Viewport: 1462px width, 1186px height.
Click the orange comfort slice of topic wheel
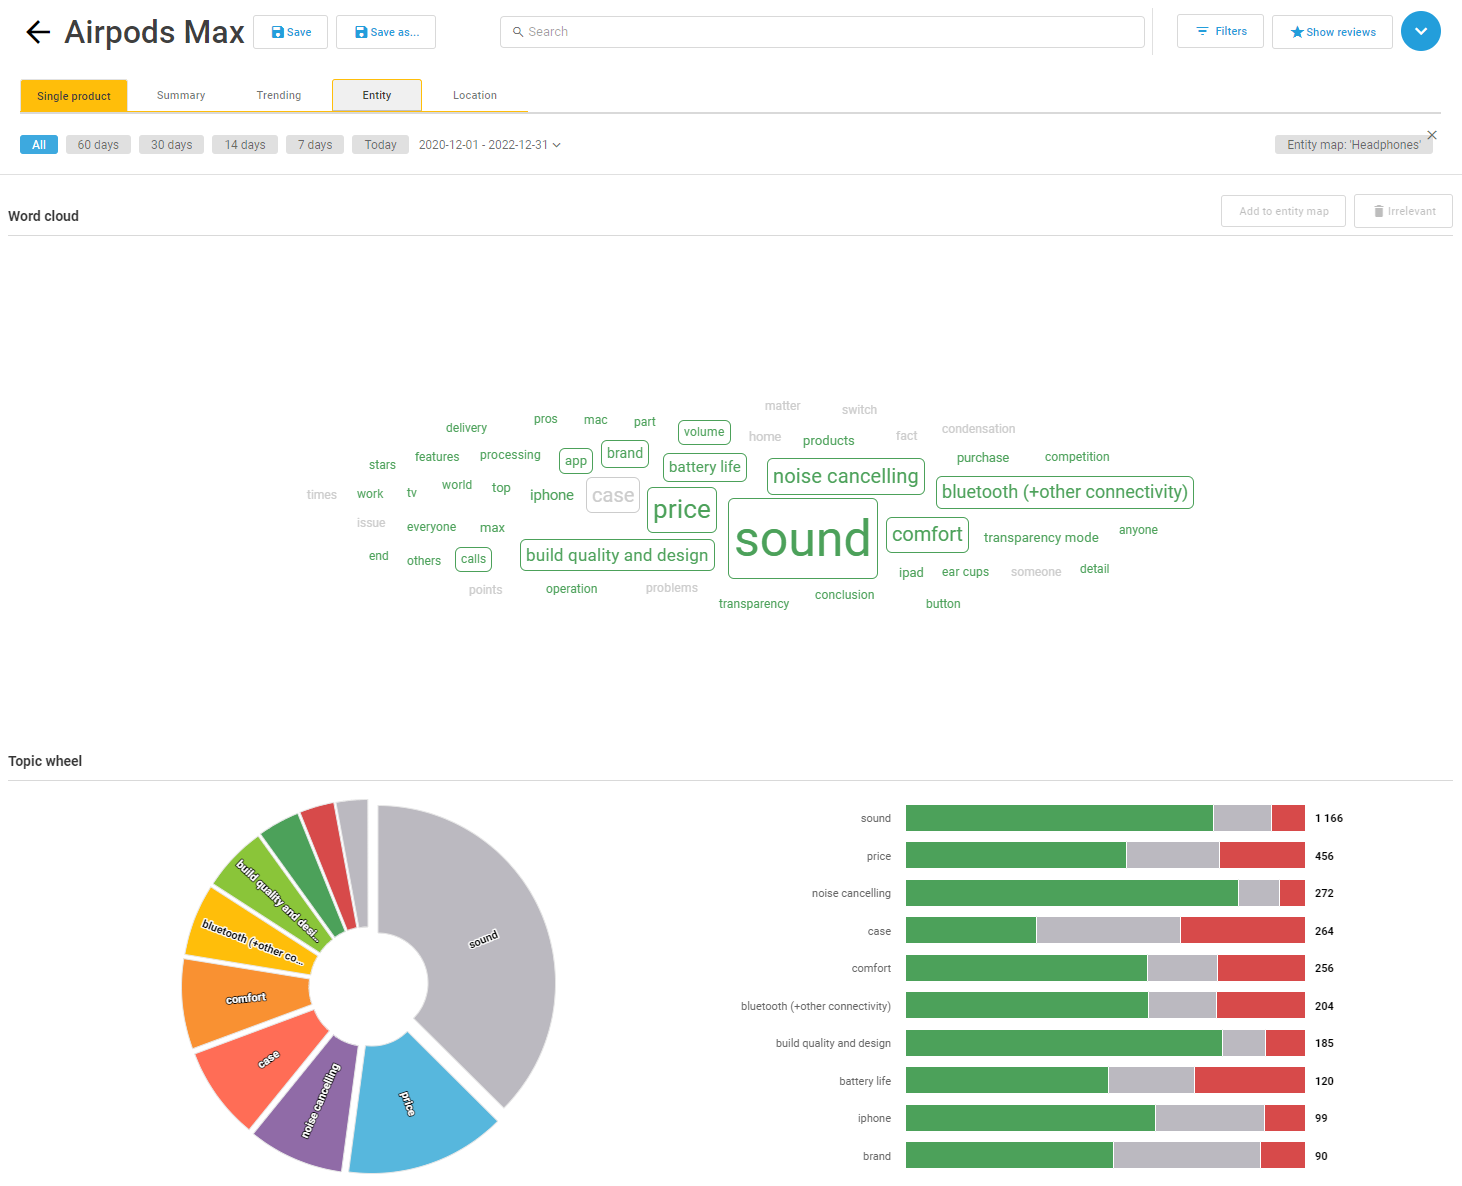tap(245, 1000)
